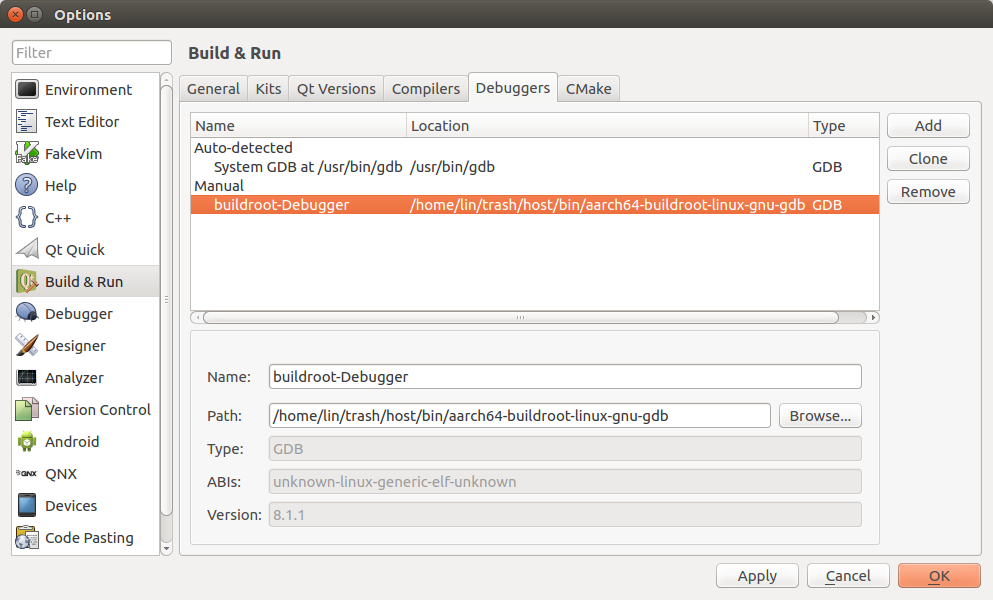Click the Filter search field
This screenshot has height=600, width=993.
(91, 52)
